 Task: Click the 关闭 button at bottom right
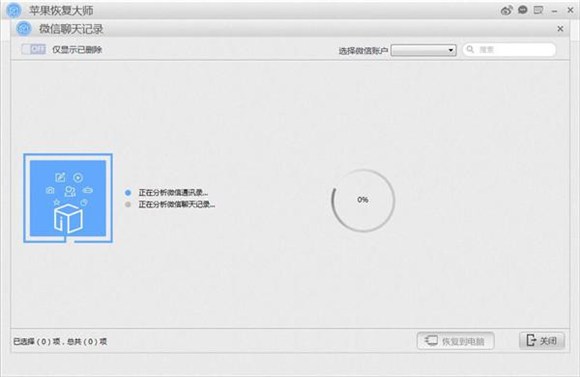(x=542, y=340)
